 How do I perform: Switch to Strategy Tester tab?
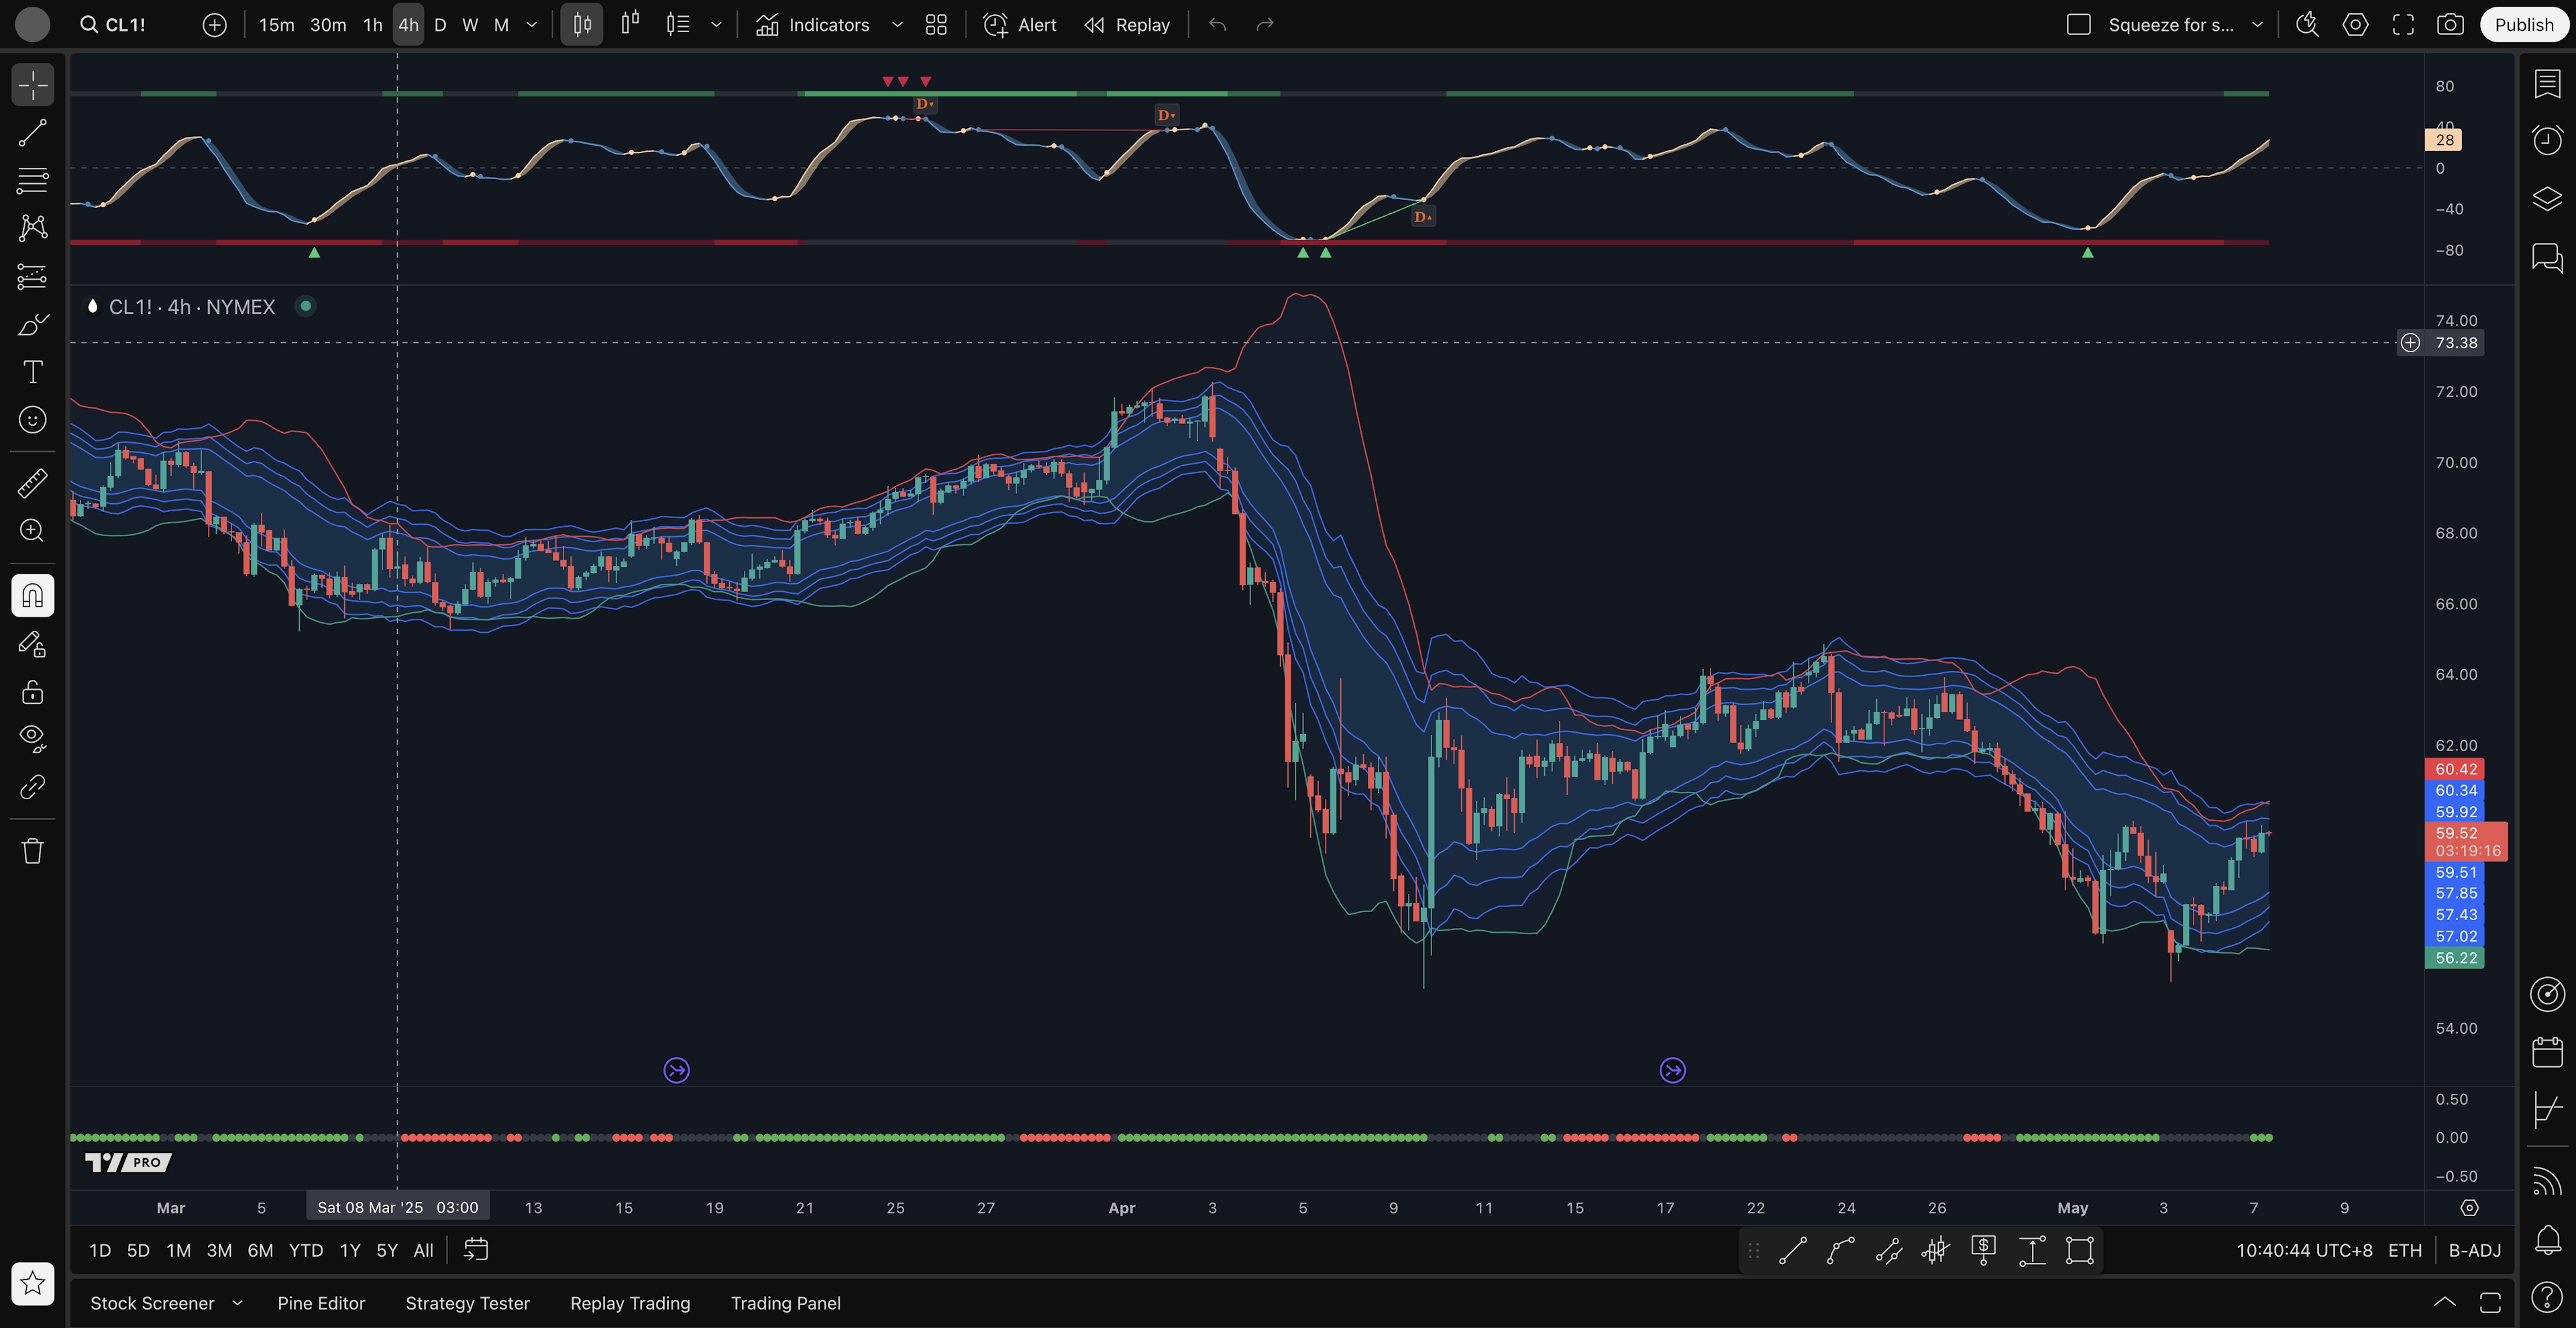tap(467, 1303)
